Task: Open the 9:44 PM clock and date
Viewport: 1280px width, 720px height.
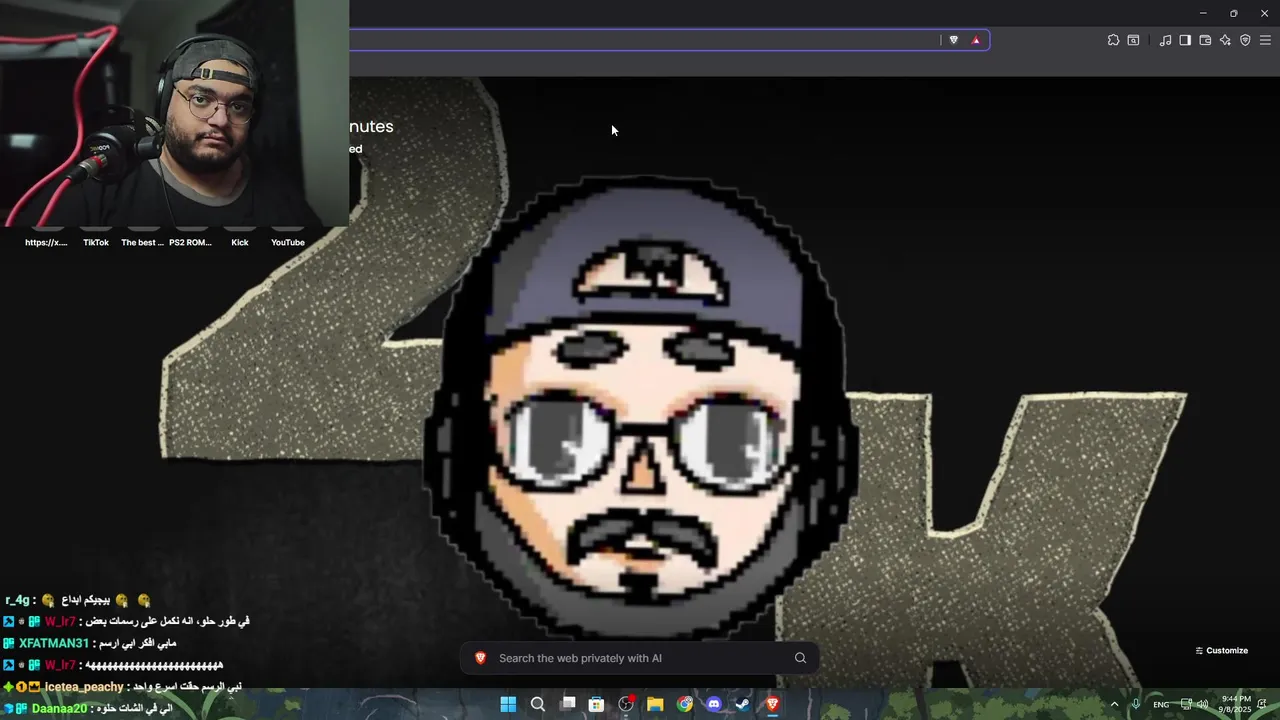Action: point(1236,704)
